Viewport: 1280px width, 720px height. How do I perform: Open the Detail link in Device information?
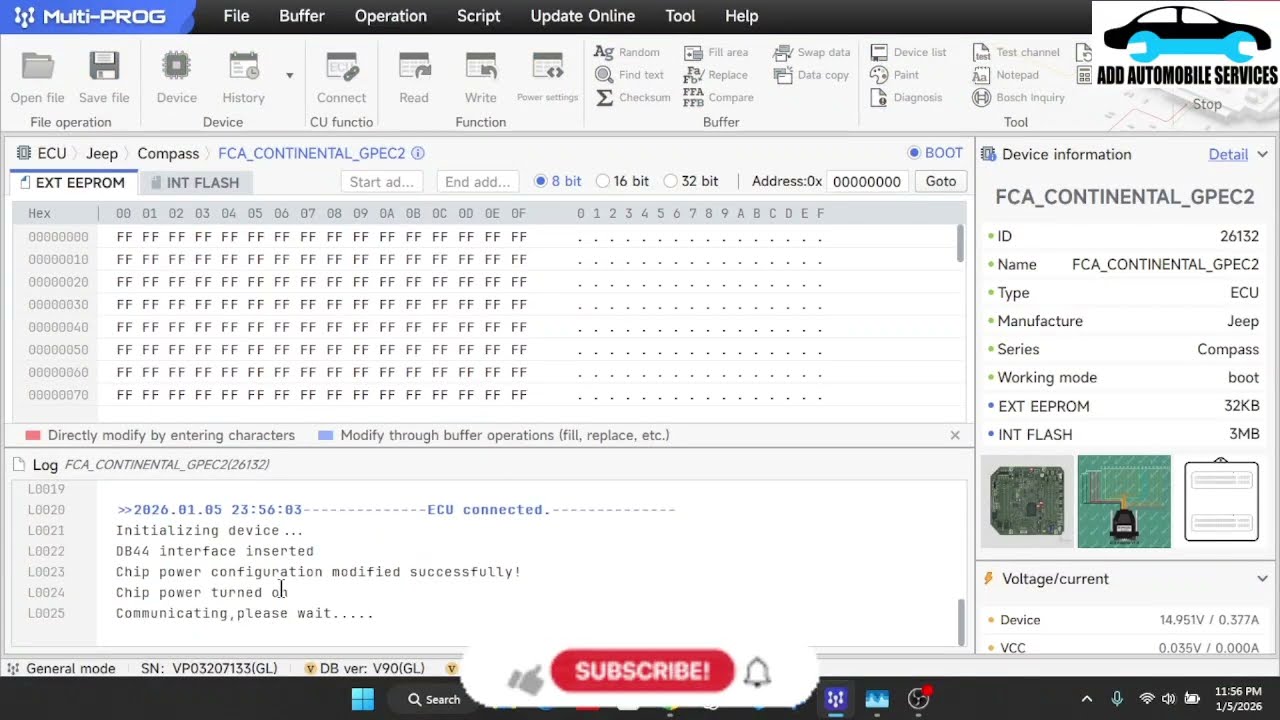[1228, 154]
